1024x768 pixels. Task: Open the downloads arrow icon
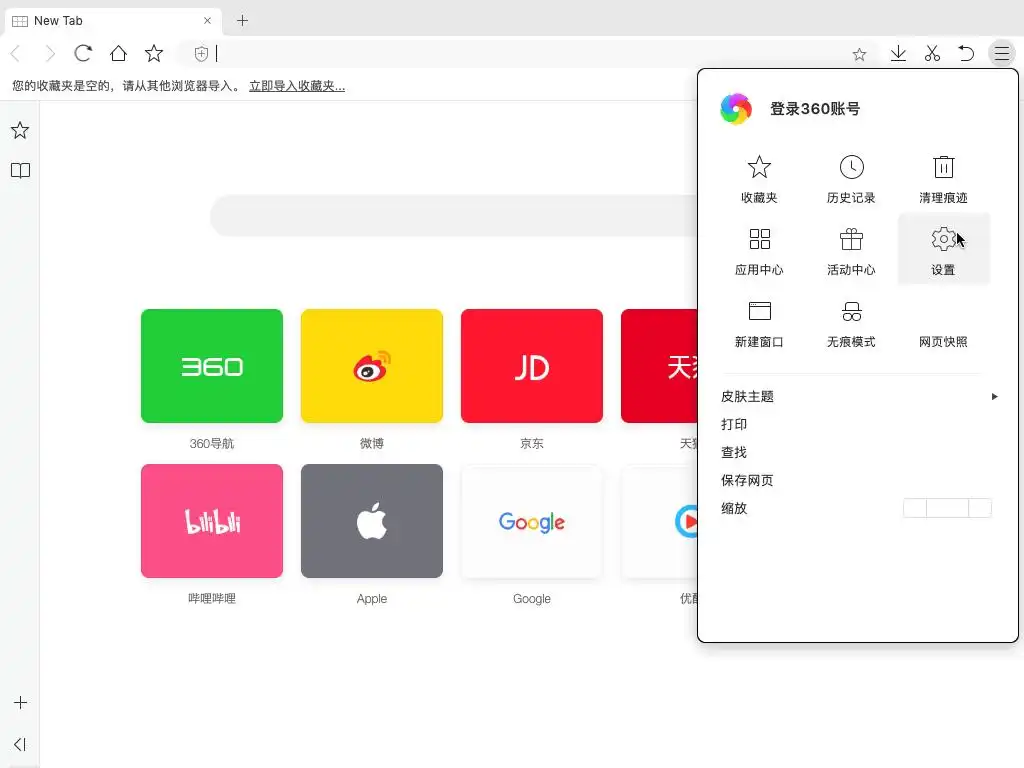(x=898, y=54)
